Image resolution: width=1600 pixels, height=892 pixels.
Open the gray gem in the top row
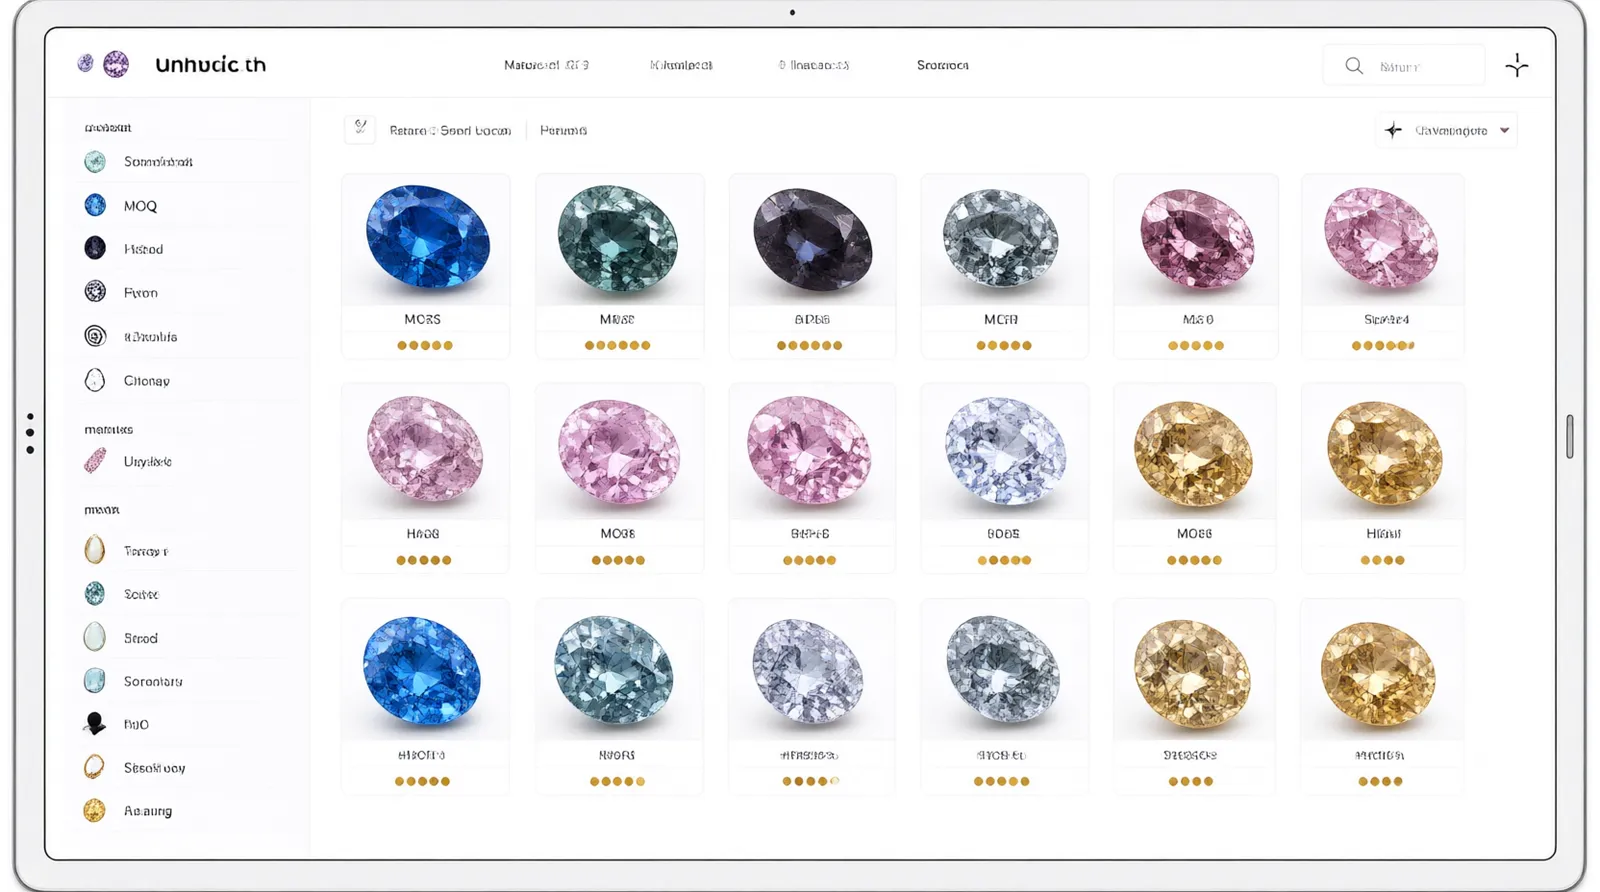(x=1002, y=240)
